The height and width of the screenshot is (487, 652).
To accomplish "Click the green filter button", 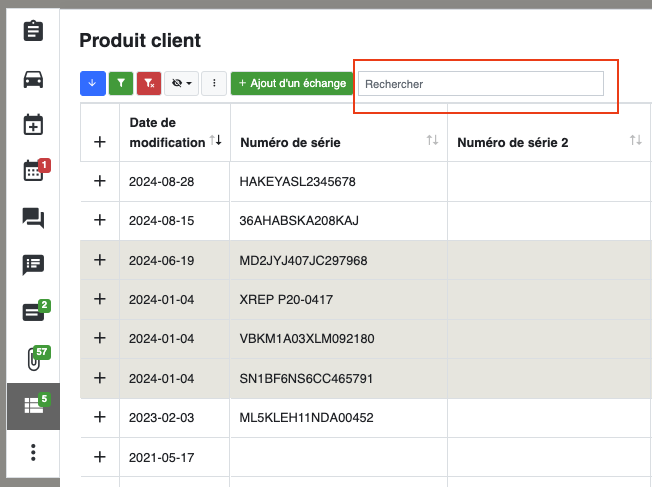I will click(x=120, y=84).
